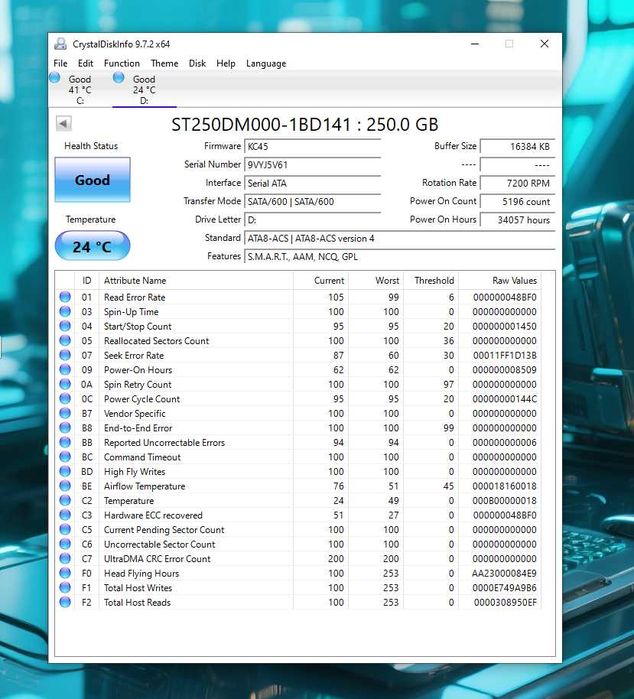Viewport: 634px width, 699px height.
Task: Click the status orb for C2 Temperature row
Action: (65, 500)
